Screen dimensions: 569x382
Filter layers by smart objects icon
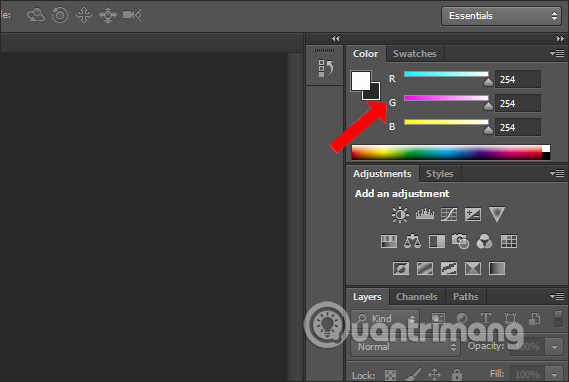click(534, 319)
